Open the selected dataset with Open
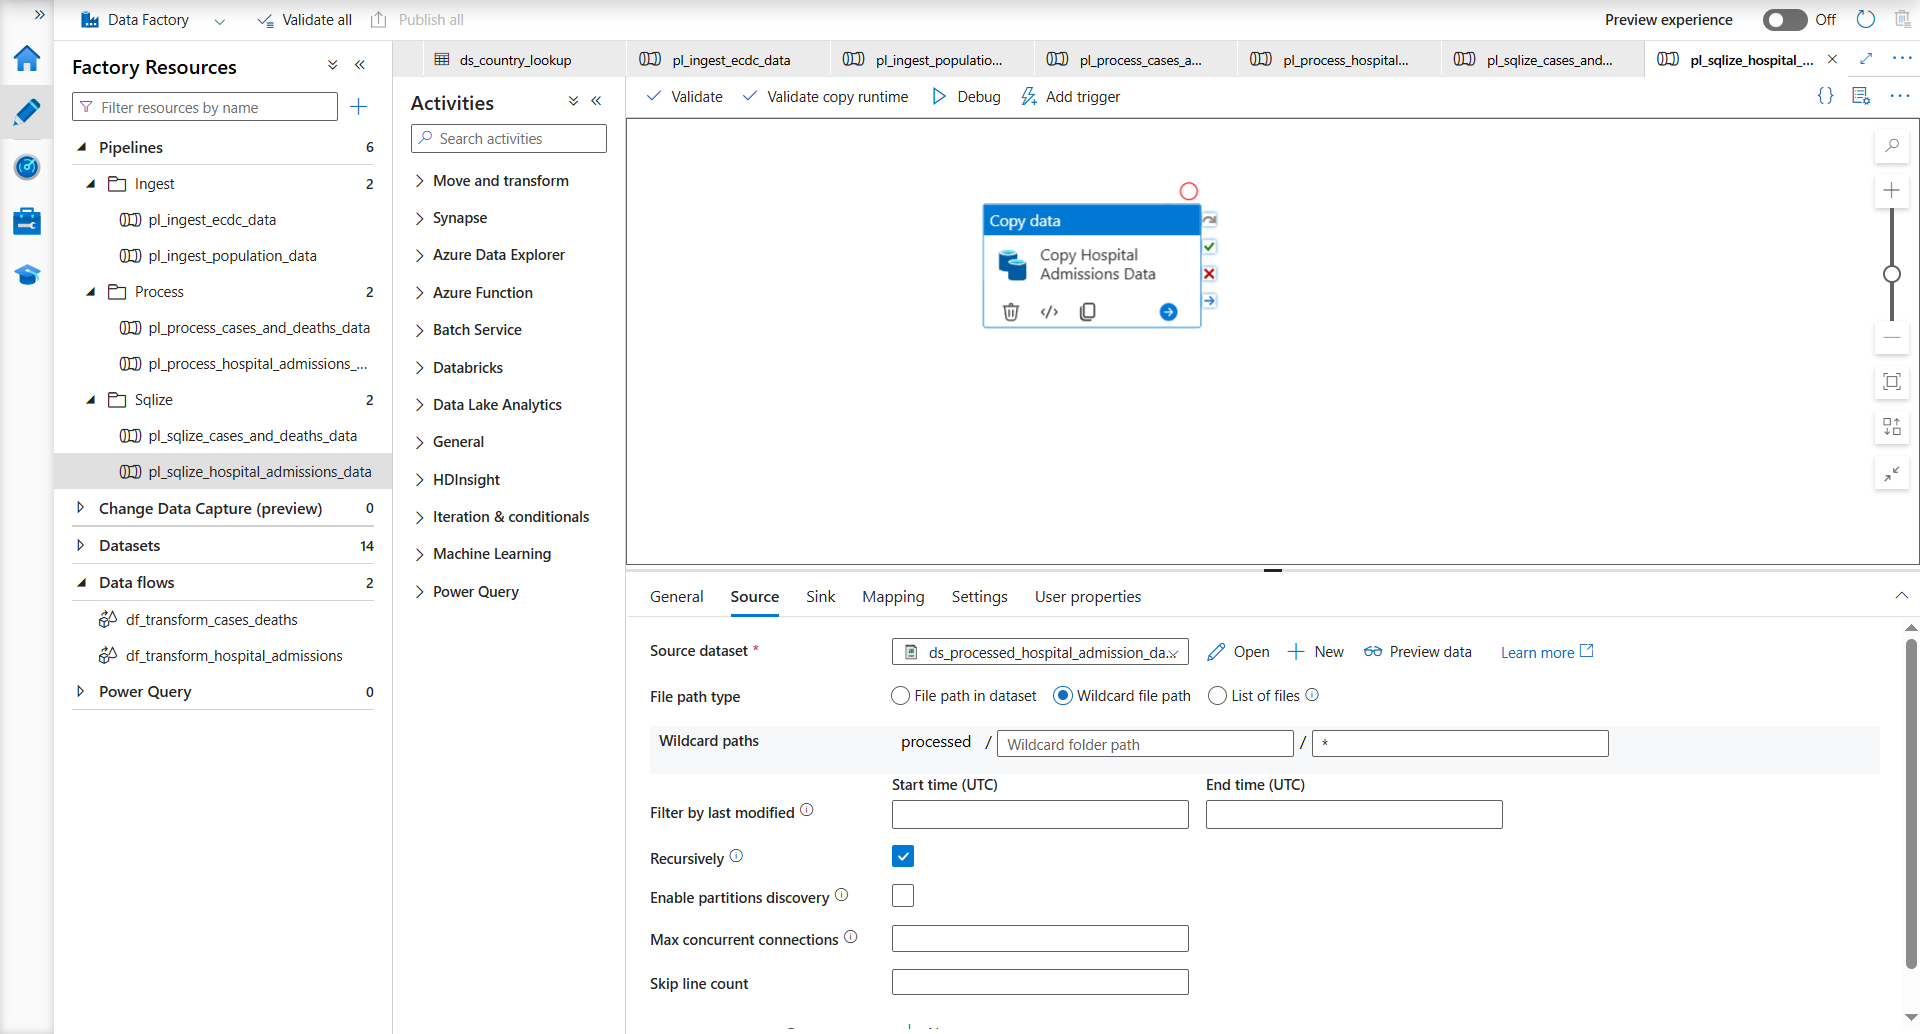 [x=1239, y=652]
